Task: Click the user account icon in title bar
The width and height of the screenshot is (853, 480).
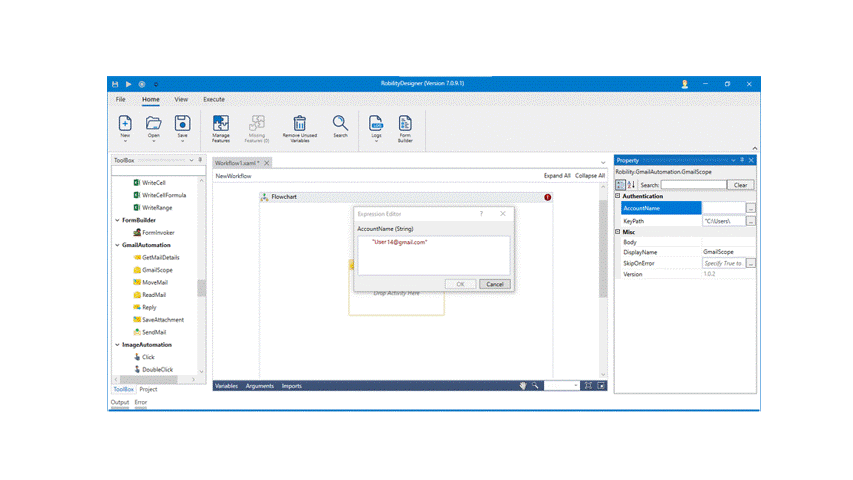Action: tap(685, 84)
